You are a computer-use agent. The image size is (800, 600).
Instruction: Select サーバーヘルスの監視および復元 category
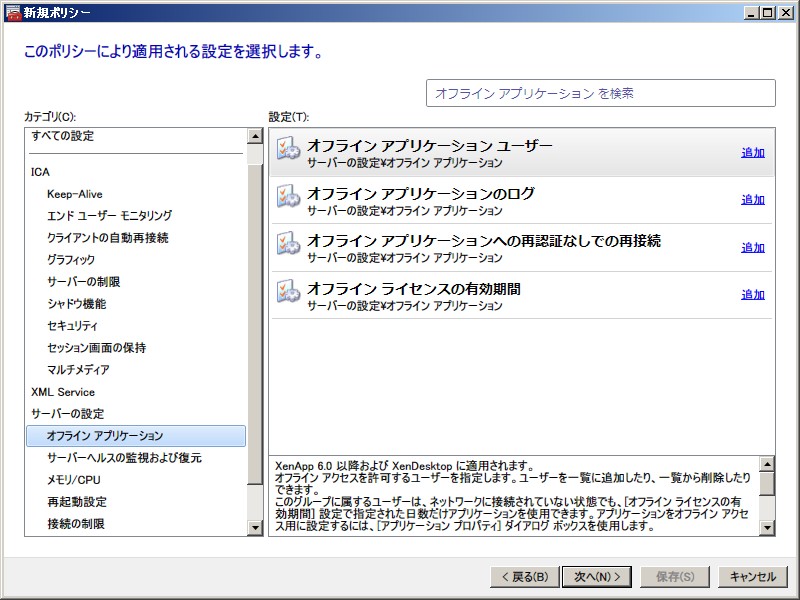click(124, 458)
